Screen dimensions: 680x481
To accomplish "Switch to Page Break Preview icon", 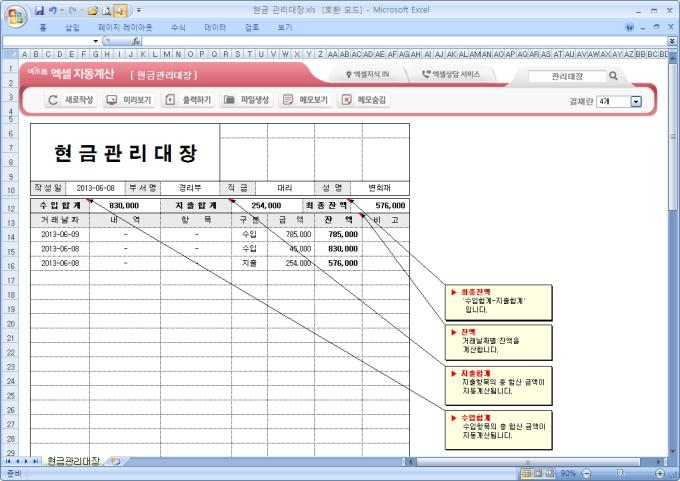I will click(549, 473).
